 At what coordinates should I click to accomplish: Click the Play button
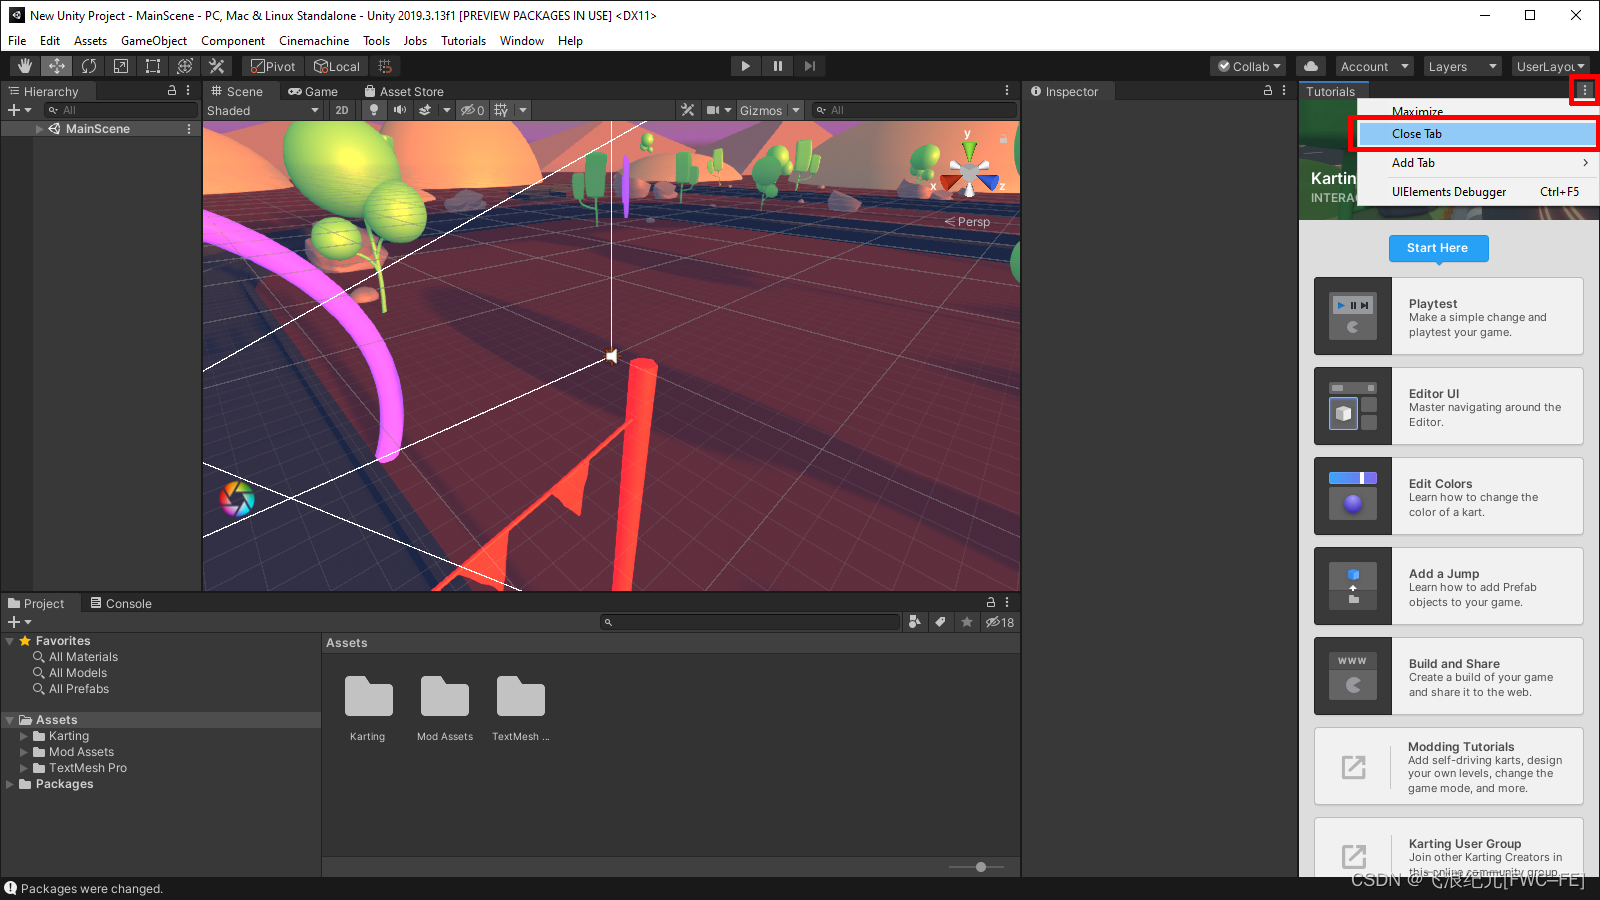click(x=745, y=66)
